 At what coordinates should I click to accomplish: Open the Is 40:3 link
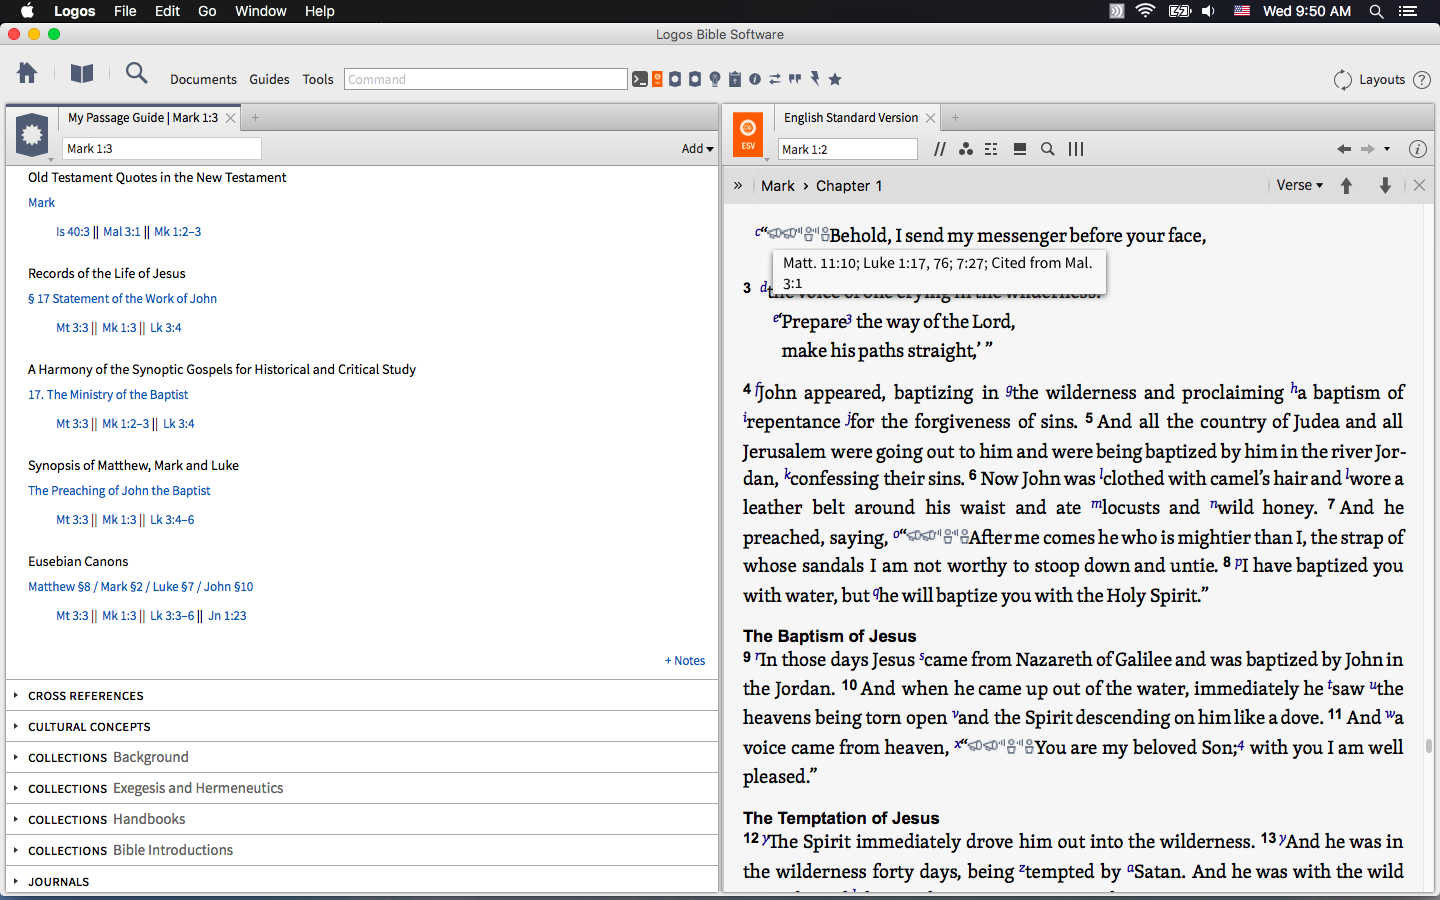[x=73, y=231]
